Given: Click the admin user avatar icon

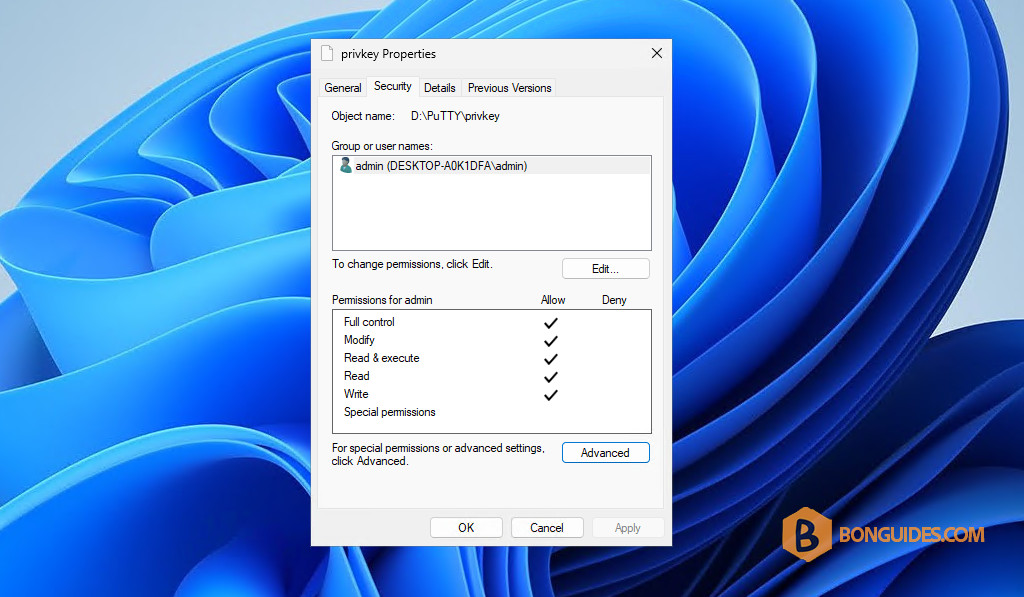Looking at the screenshot, I should pyautogui.click(x=345, y=165).
